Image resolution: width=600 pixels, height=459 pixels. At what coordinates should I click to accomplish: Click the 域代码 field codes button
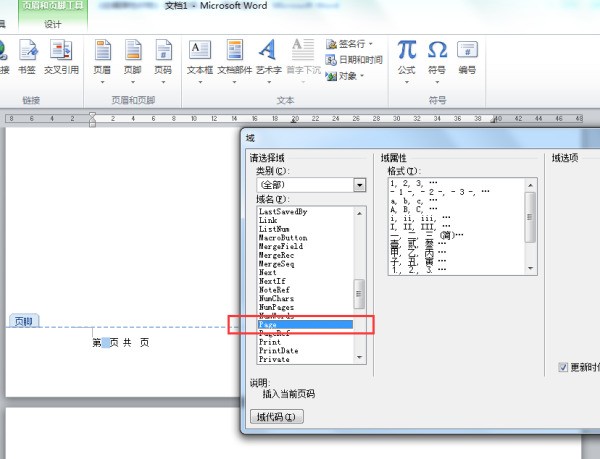coord(276,417)
